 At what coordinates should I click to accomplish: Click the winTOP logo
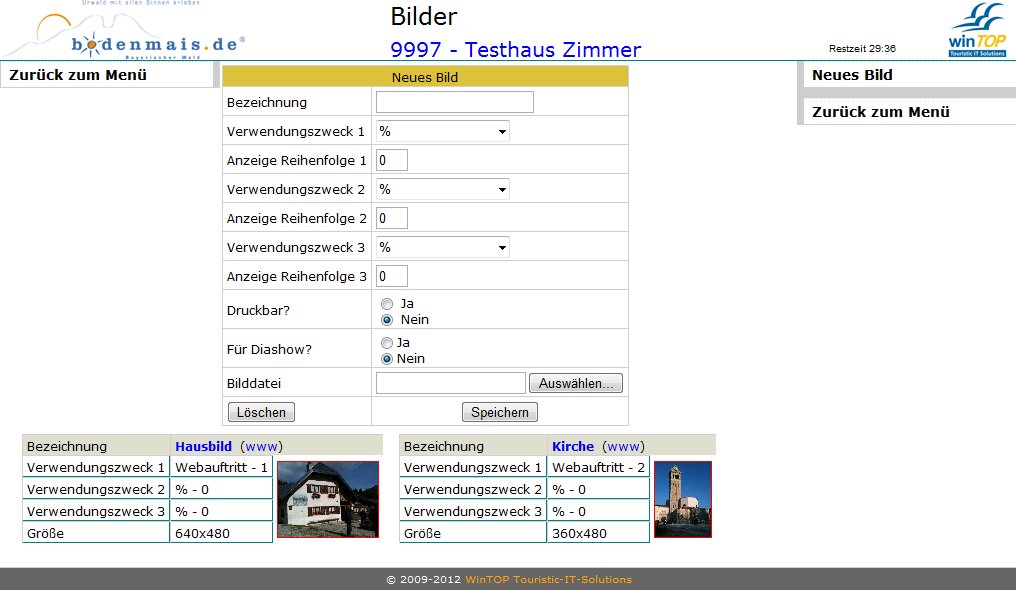976,31
